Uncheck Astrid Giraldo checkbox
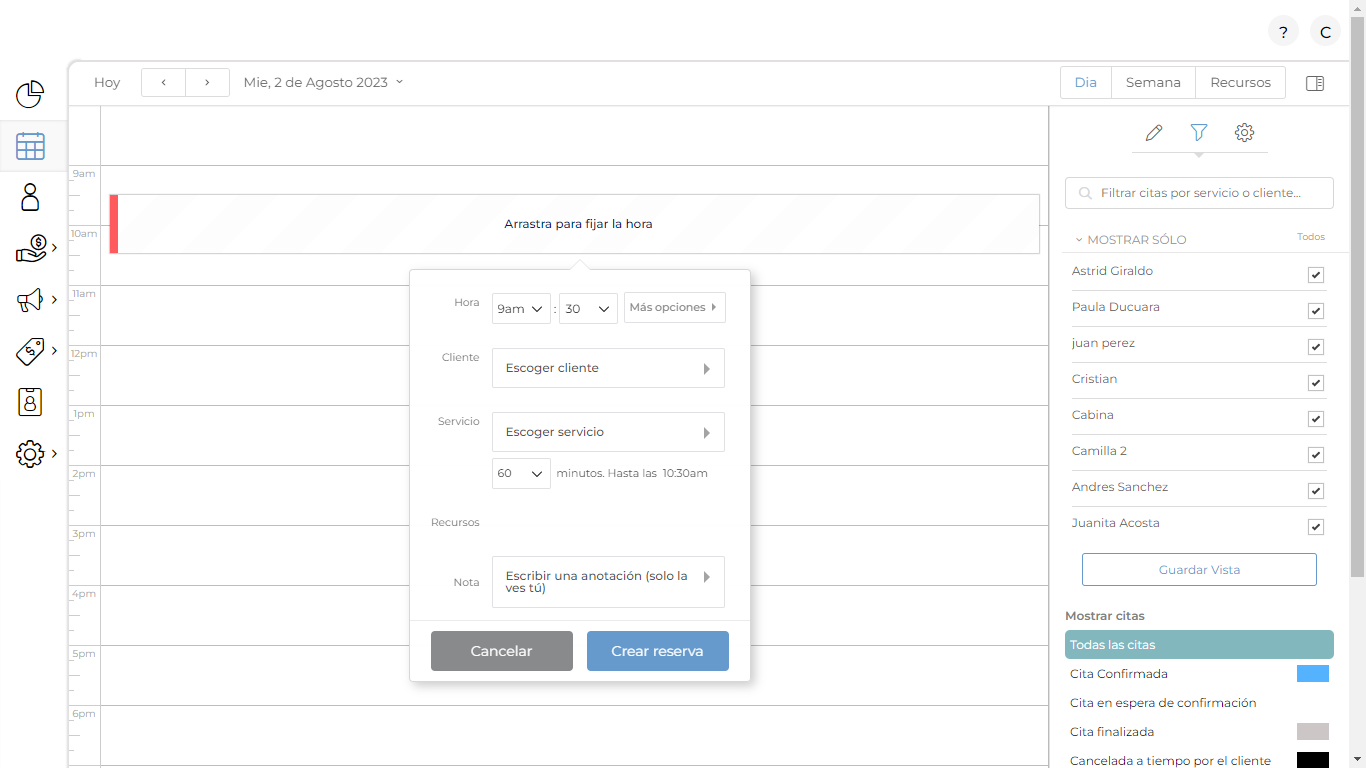 1316,275
